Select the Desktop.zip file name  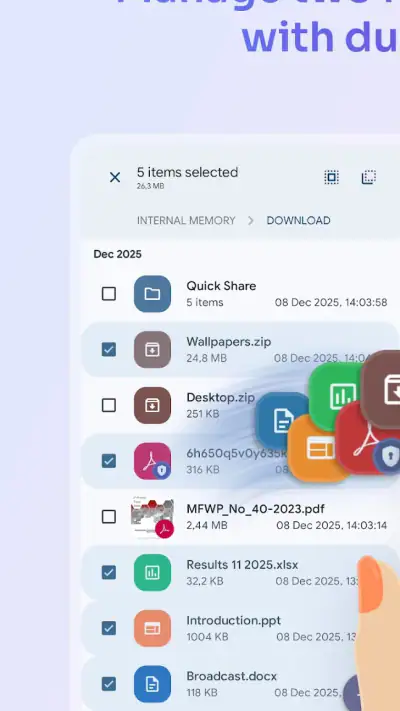220,398
